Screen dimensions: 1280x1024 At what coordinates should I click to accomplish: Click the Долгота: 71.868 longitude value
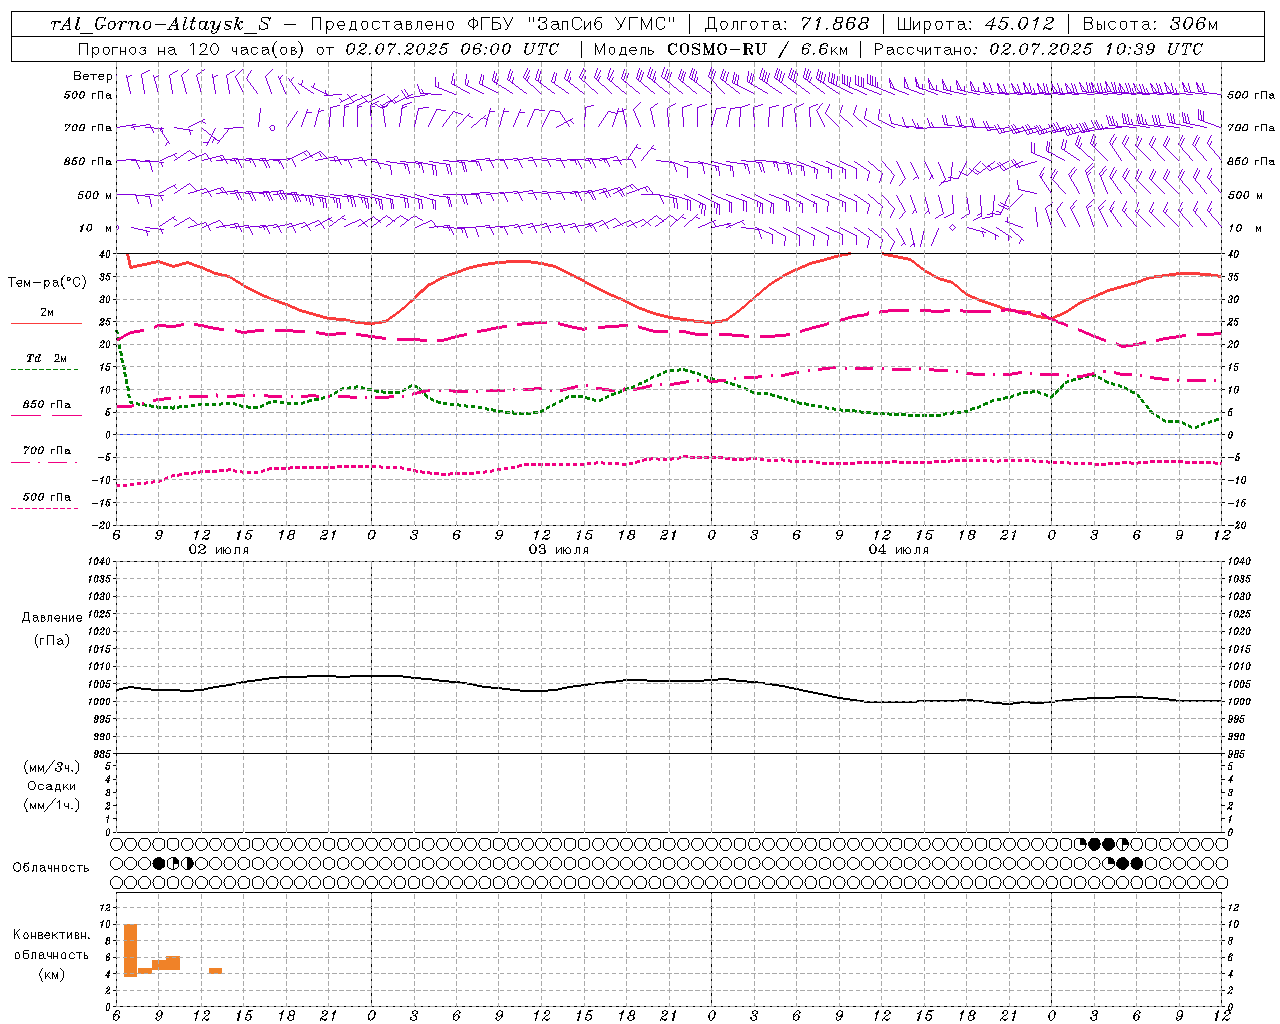tap(787, 24)
